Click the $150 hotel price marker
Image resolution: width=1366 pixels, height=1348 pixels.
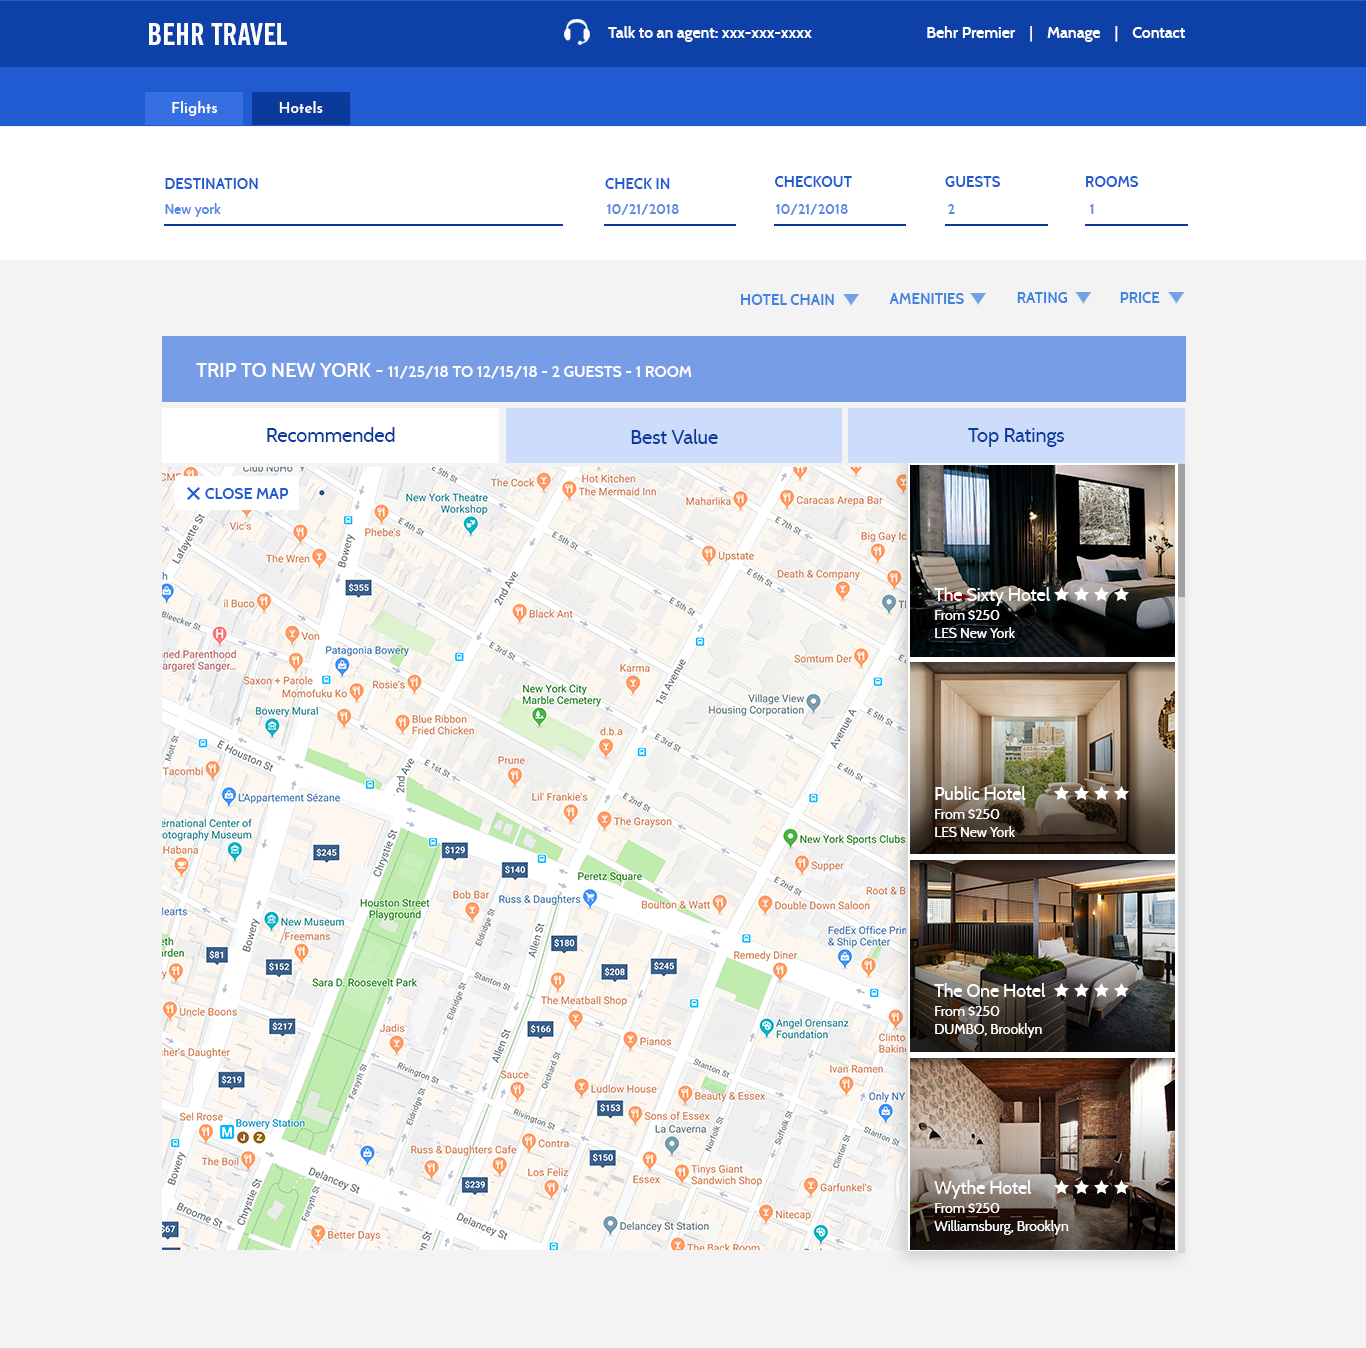coord(602,1158)
